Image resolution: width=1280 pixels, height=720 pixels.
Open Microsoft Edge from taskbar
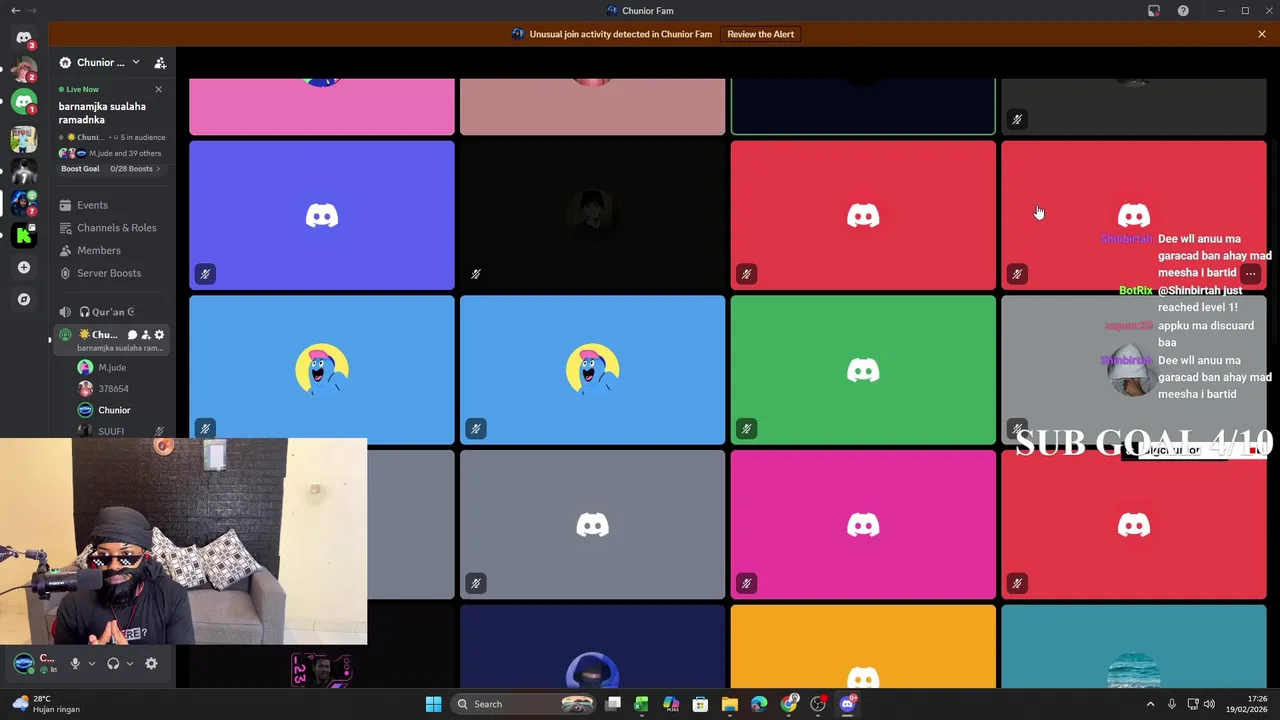(x=759, y=704)
